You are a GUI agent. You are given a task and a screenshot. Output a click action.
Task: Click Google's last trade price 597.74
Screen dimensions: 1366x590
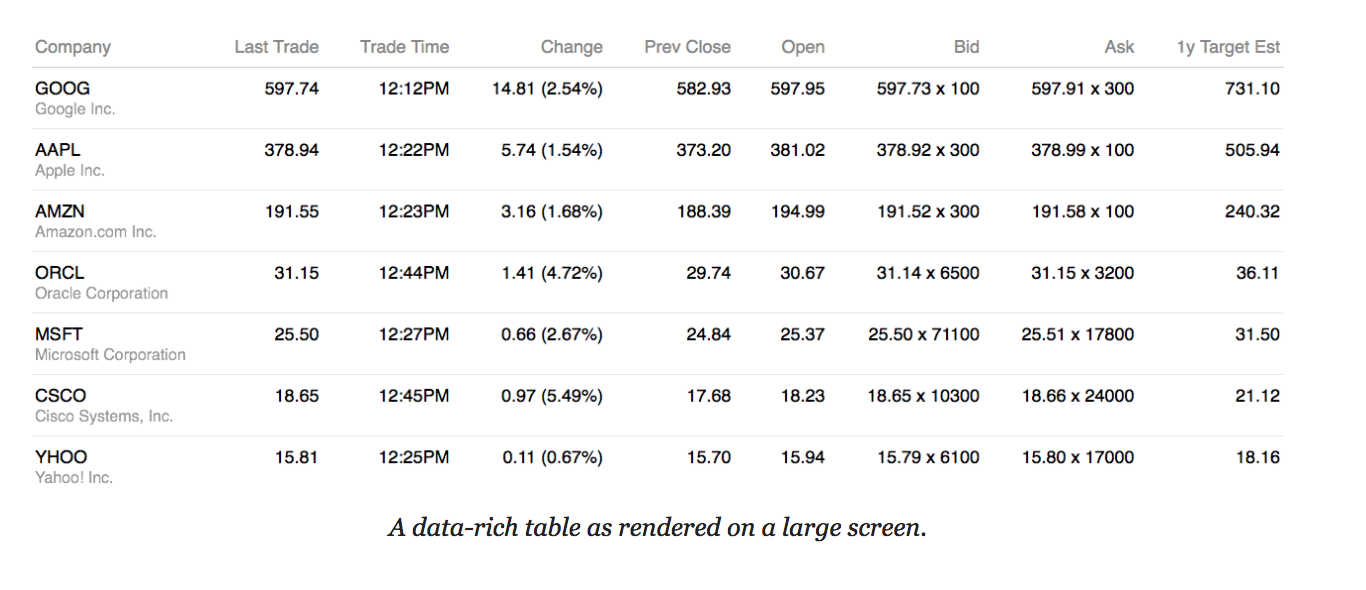point(291,89)
